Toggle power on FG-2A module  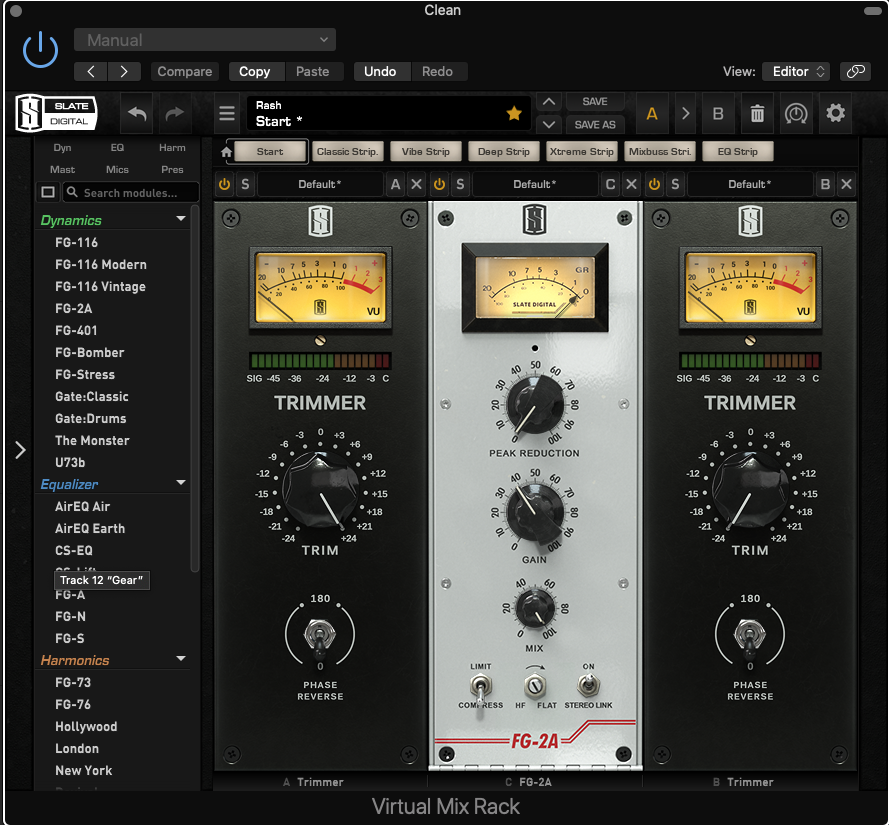click(x=439, y=184)
